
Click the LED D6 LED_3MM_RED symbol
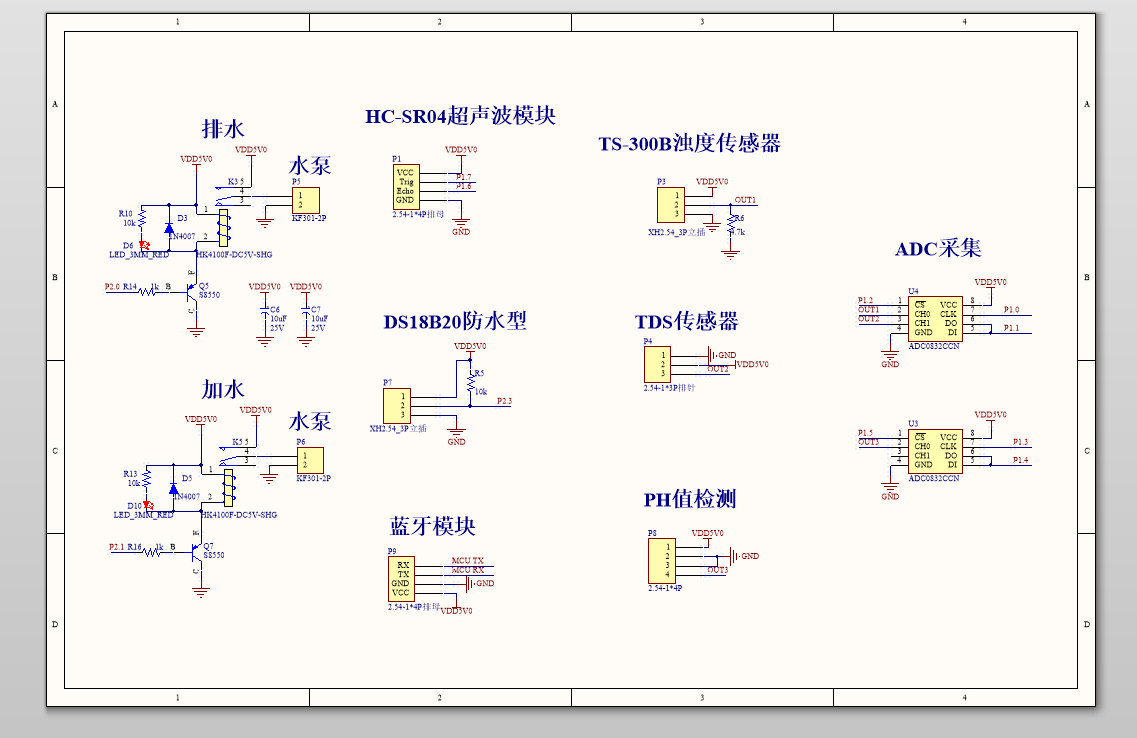tap(143, 245)
